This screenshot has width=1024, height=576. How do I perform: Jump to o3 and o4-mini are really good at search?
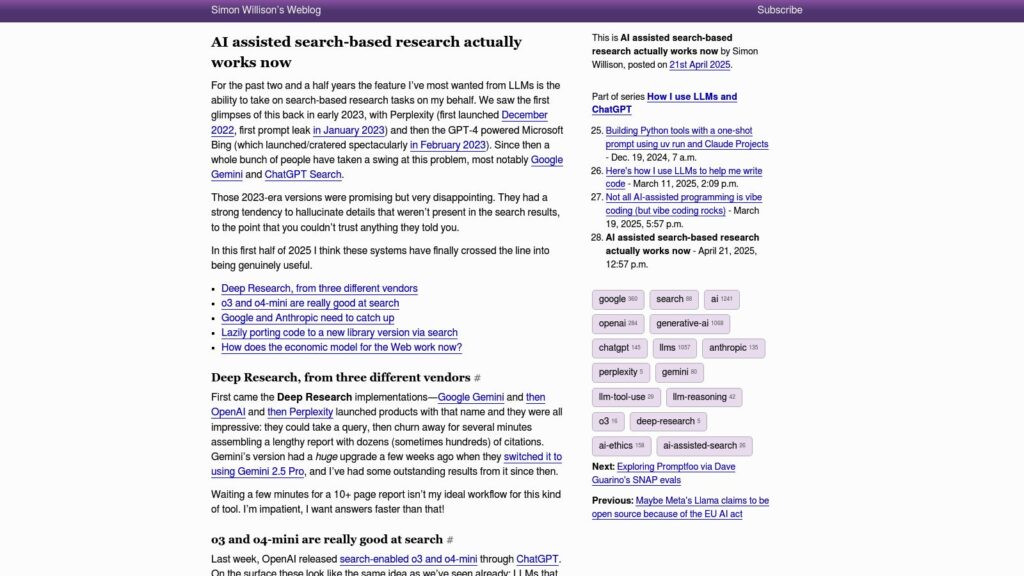pyautogui.click(x=310, y=303)
